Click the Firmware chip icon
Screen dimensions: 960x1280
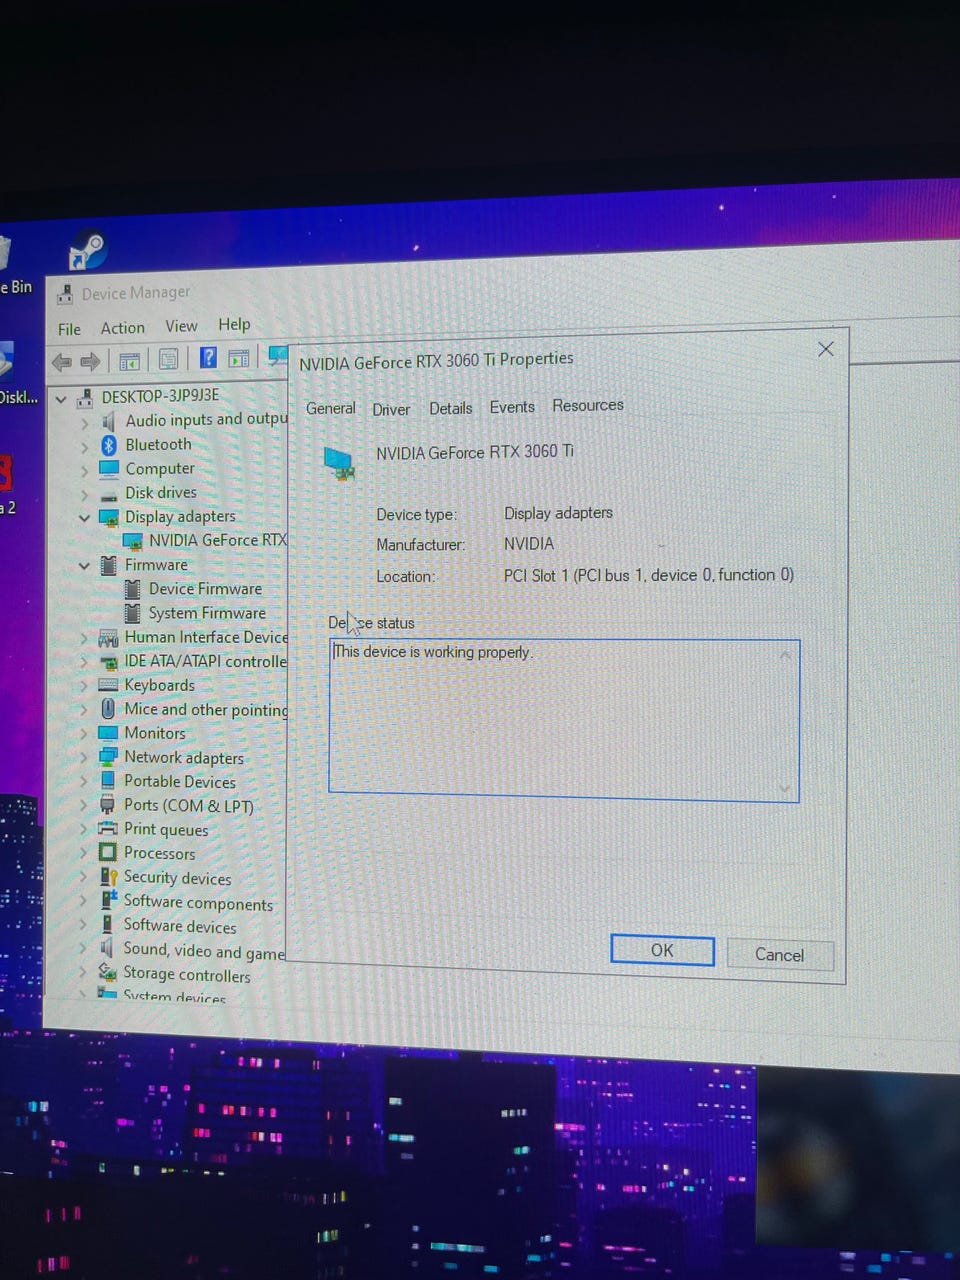click(108, 565)
